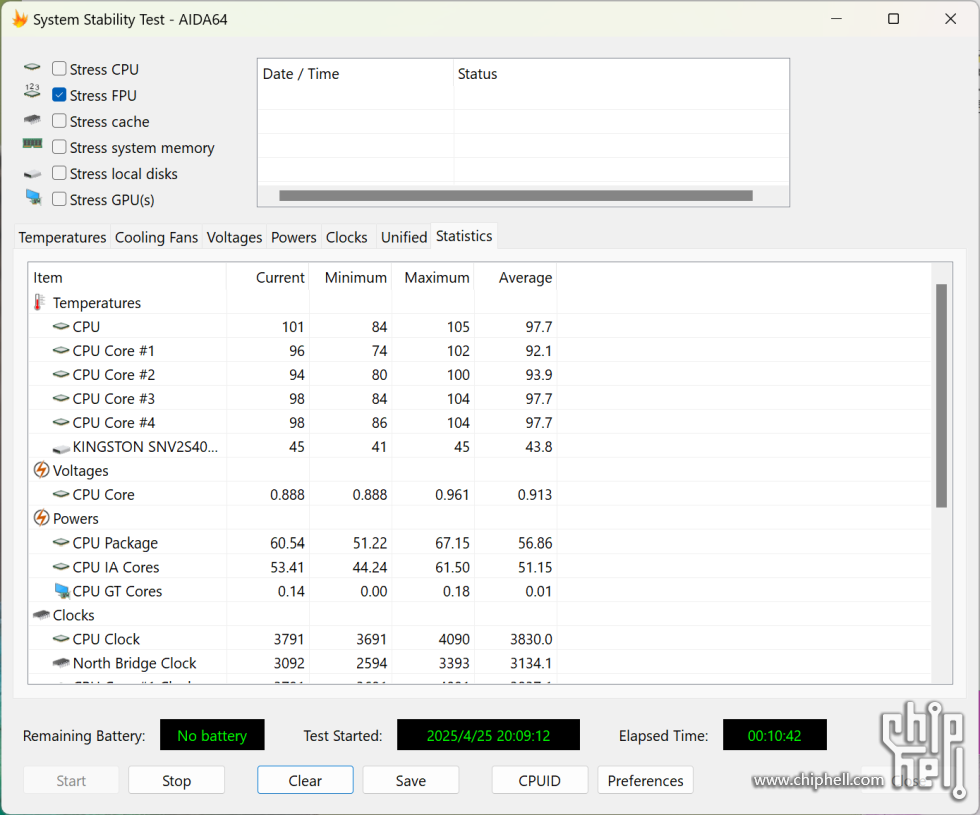The width and height of the screenshot is (980, 815).
Task: Click the AIDA64 flame icon in title bar
Action: point(20,19)
